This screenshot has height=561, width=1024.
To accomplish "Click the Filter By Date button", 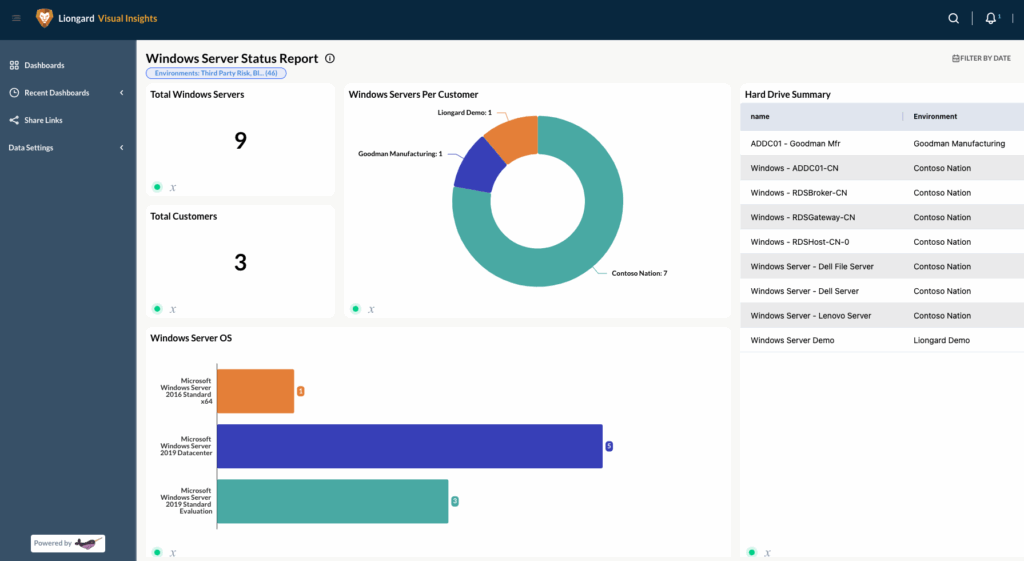I will pyautogui.click(x=981, y=58).
